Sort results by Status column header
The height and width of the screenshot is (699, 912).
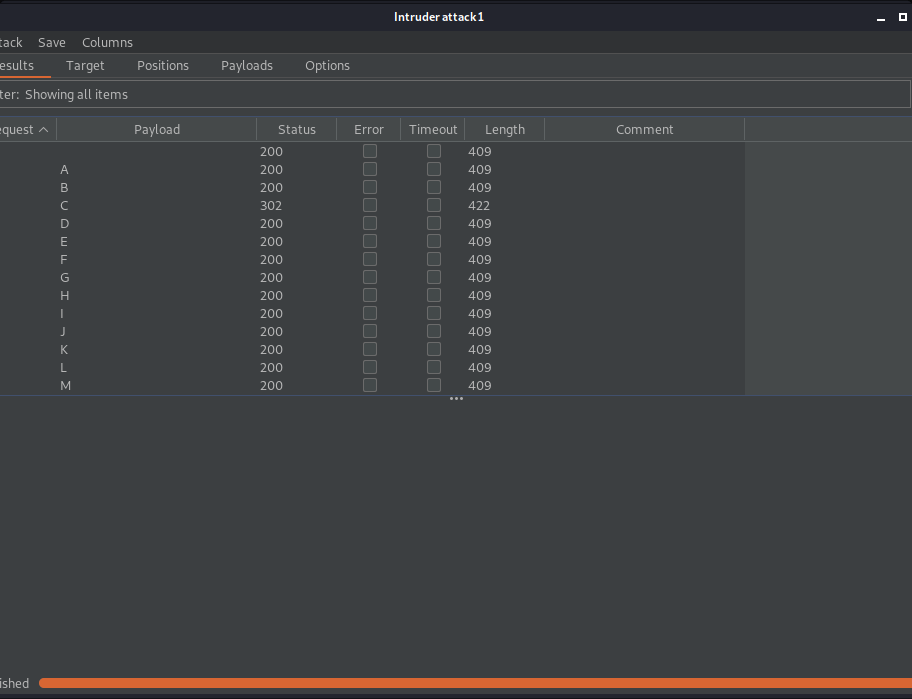coord(297,130)
